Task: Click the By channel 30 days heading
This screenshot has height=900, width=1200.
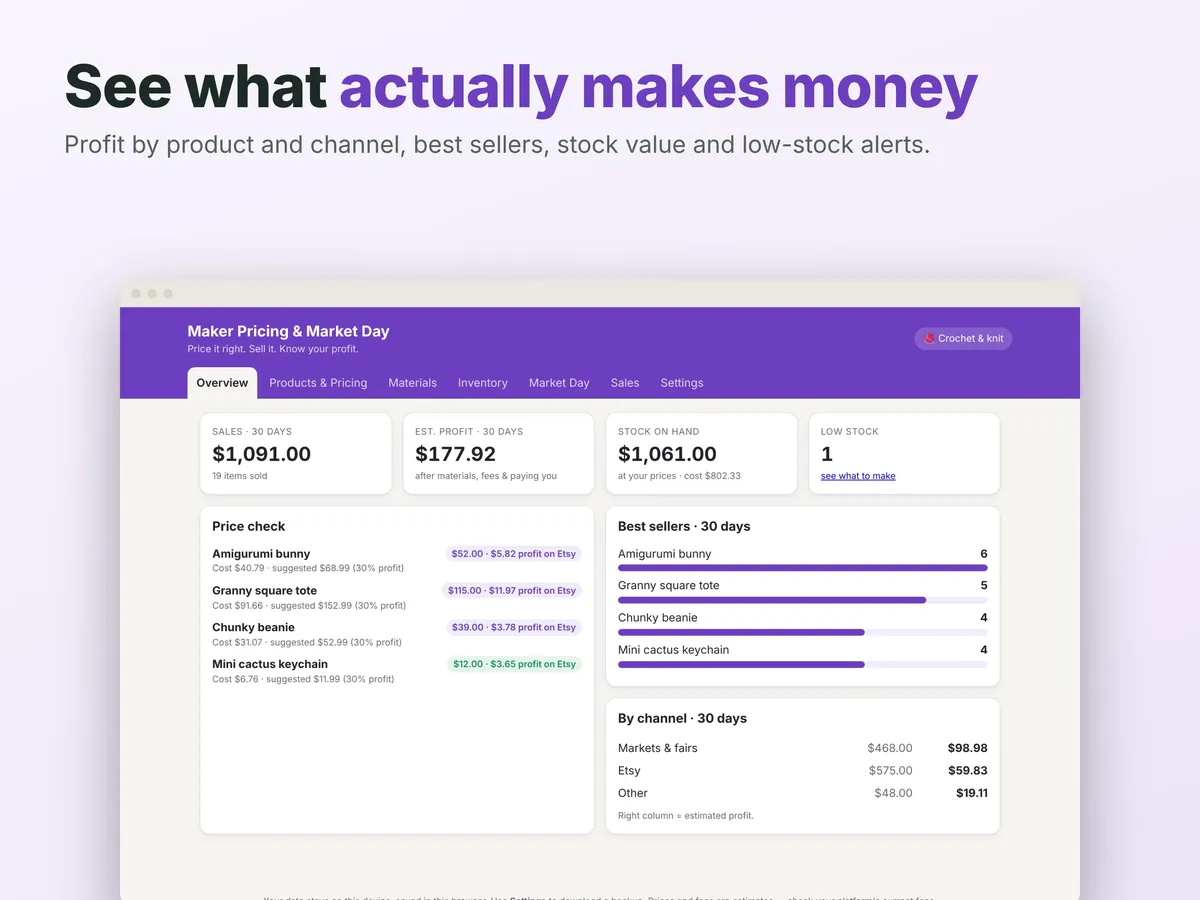Action: click(682, 718)
